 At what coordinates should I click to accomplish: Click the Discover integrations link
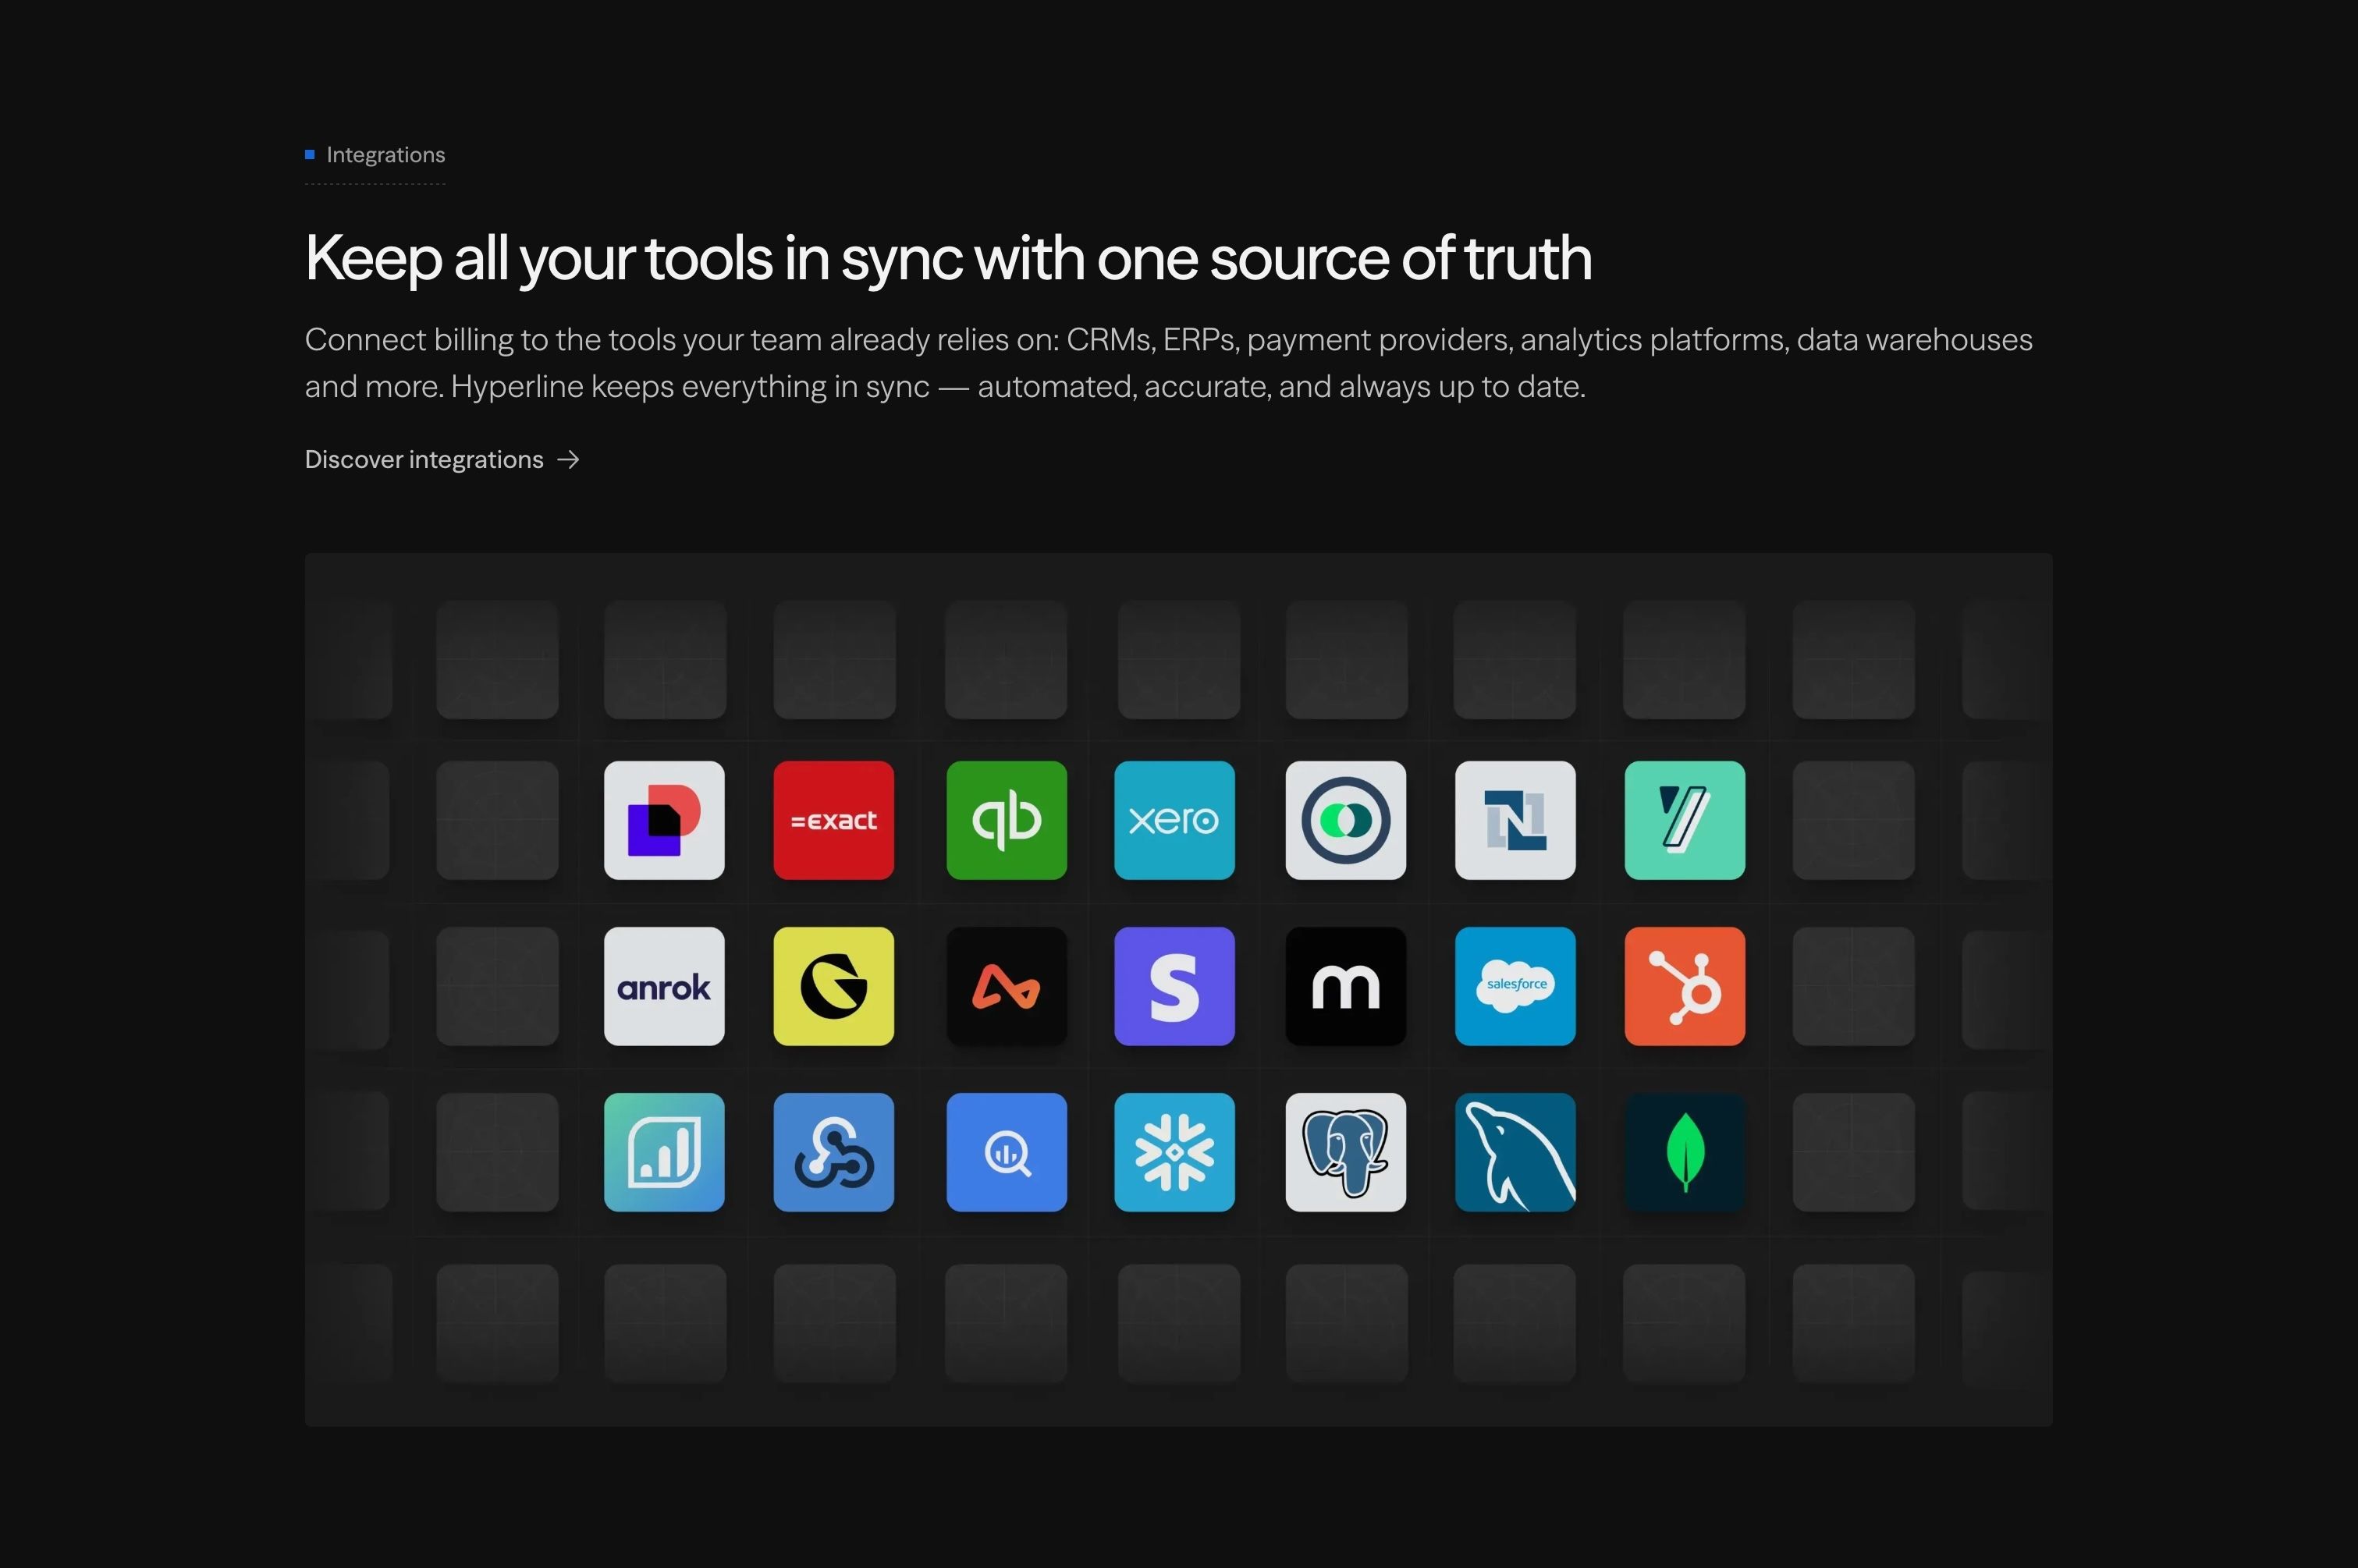click(442, 459)
